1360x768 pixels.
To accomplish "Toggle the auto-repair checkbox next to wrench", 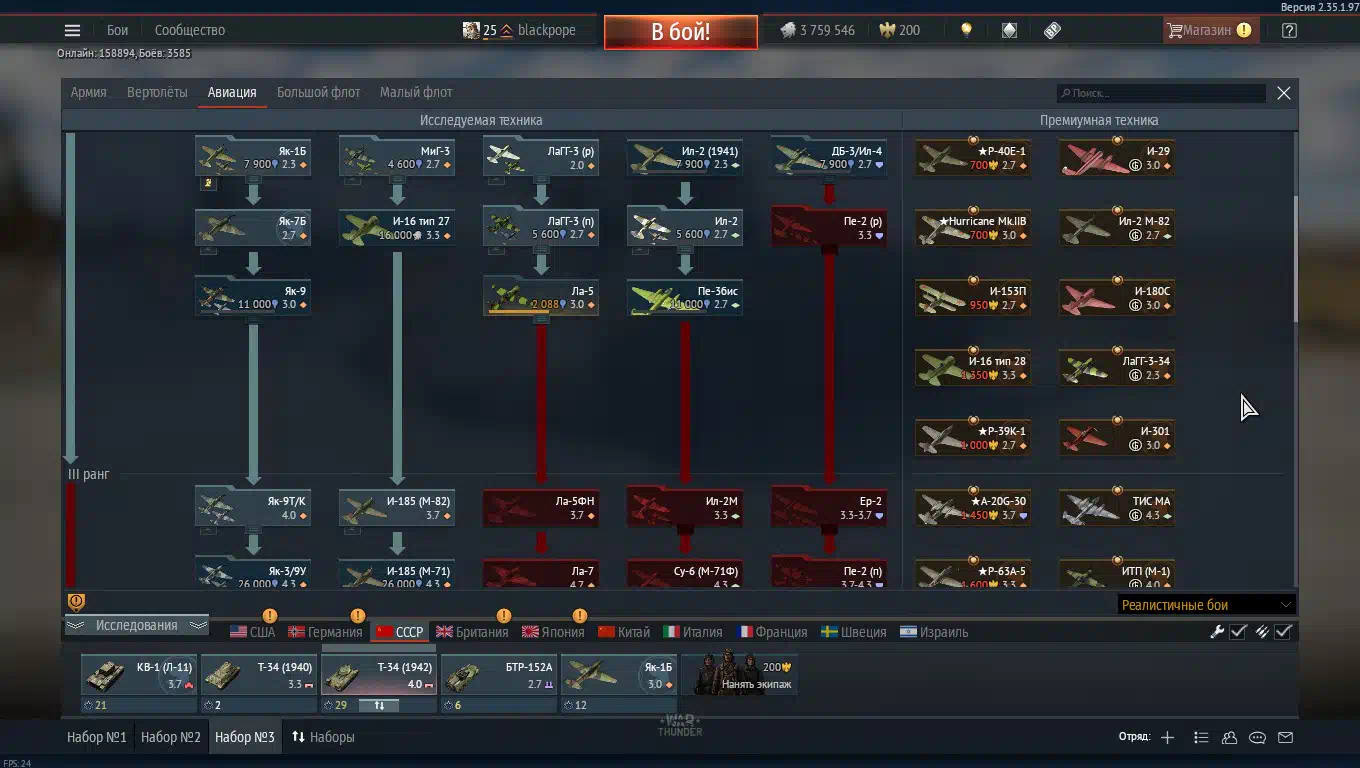I will tap(1238, 631).
